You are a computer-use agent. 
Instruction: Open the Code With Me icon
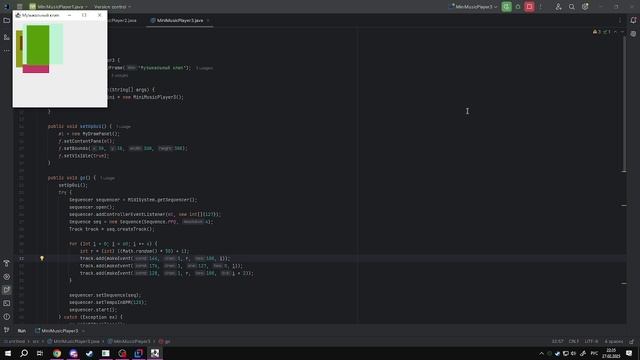[558, 7]
